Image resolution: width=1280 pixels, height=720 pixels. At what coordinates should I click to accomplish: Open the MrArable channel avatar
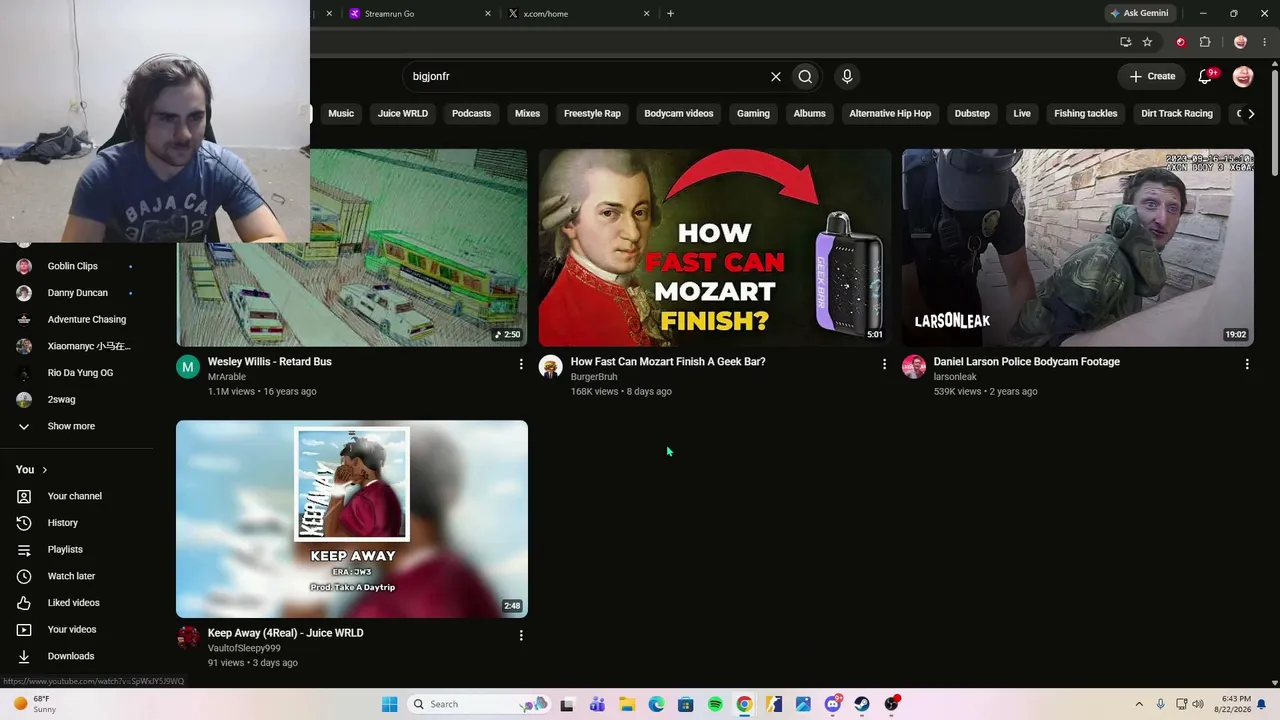pos(188,367)
